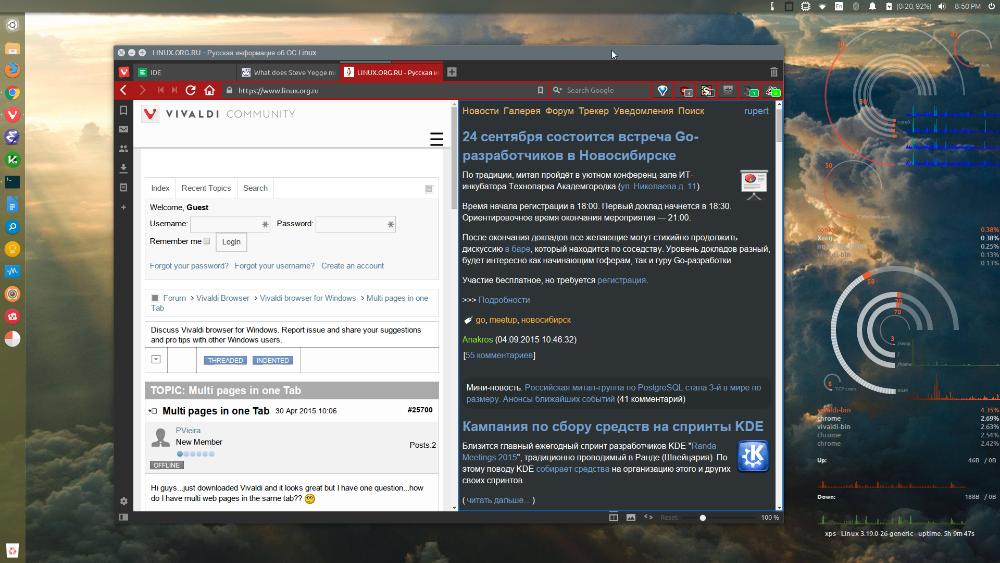Click 'Forgot your password?' link
The height and width of the screenshot is (563, 1000).
pos(189,266)
